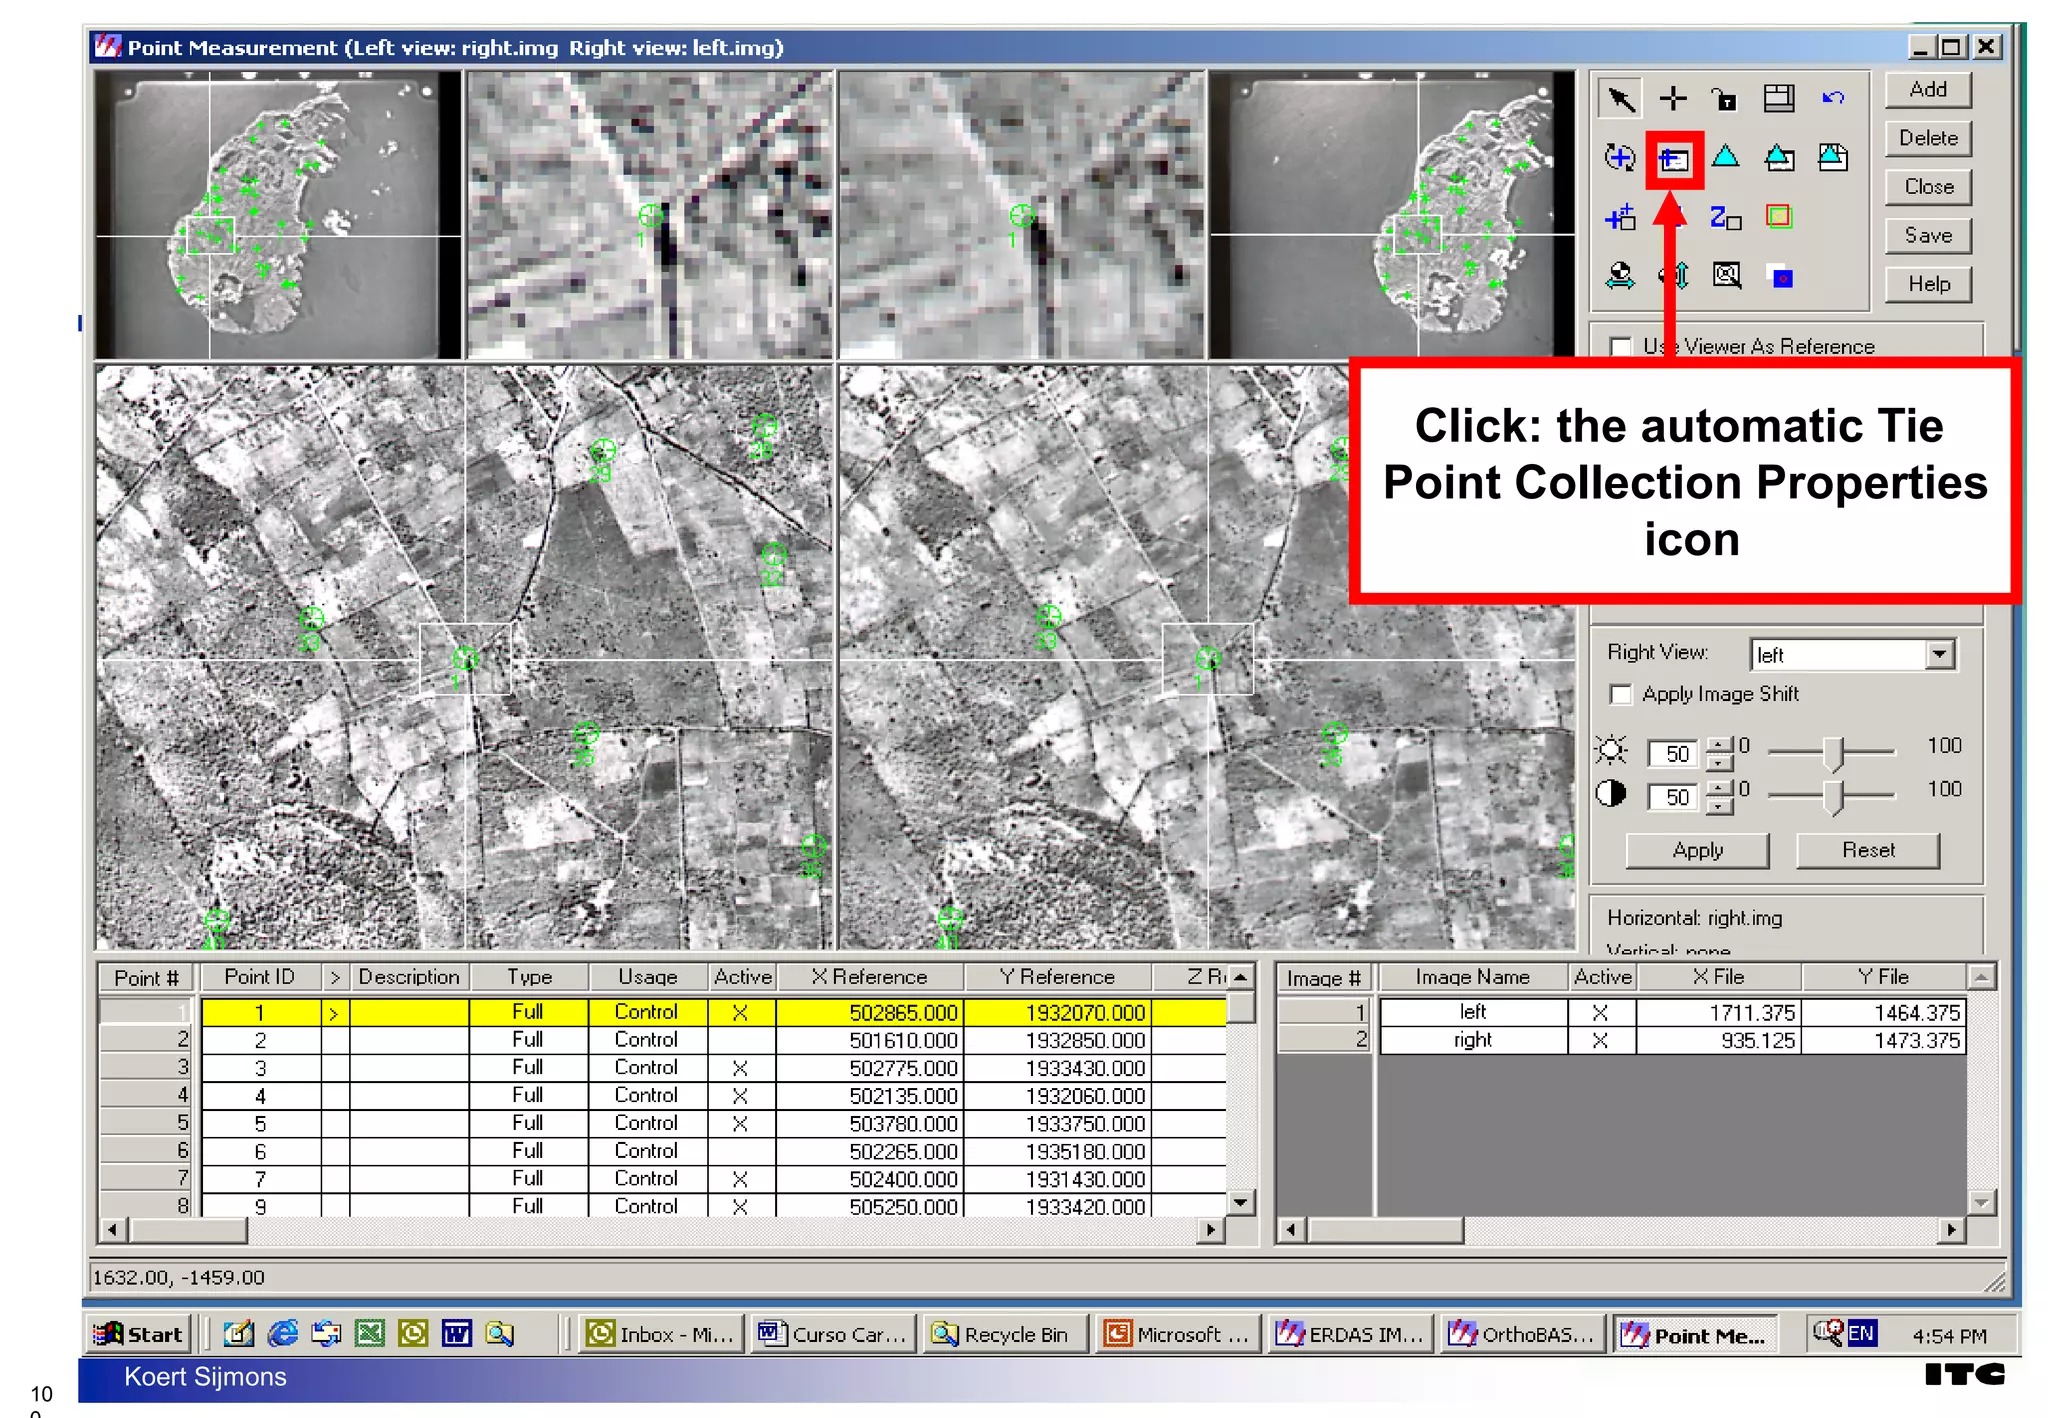Decrease brightness with the down stepper
This screenshot has height=1418, width=2048.
point(1719,761)
